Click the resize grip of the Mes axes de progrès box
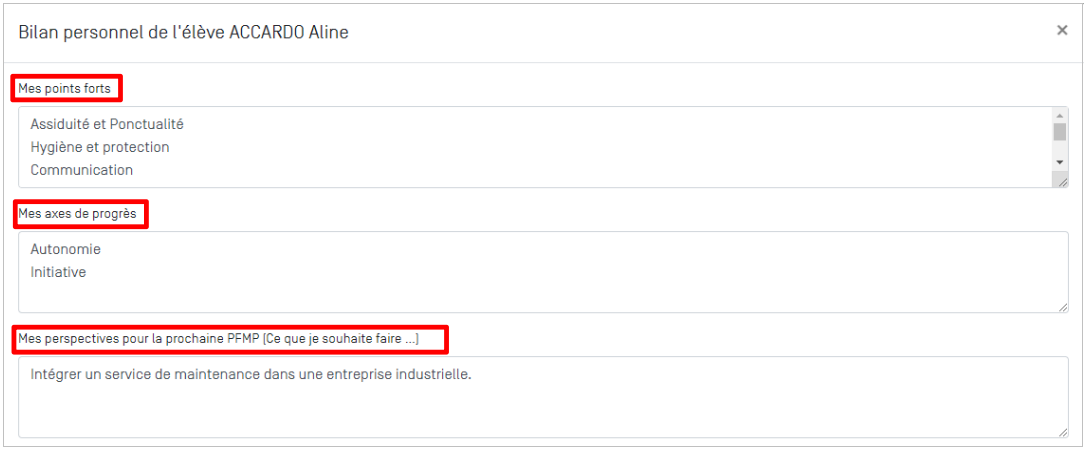This screenshot has width=1086, height=449. click(x=1061, y=305)
